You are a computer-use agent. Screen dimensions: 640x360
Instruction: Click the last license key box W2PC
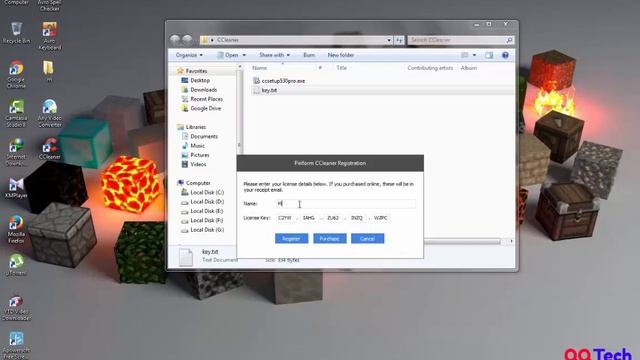click(381, 218)
